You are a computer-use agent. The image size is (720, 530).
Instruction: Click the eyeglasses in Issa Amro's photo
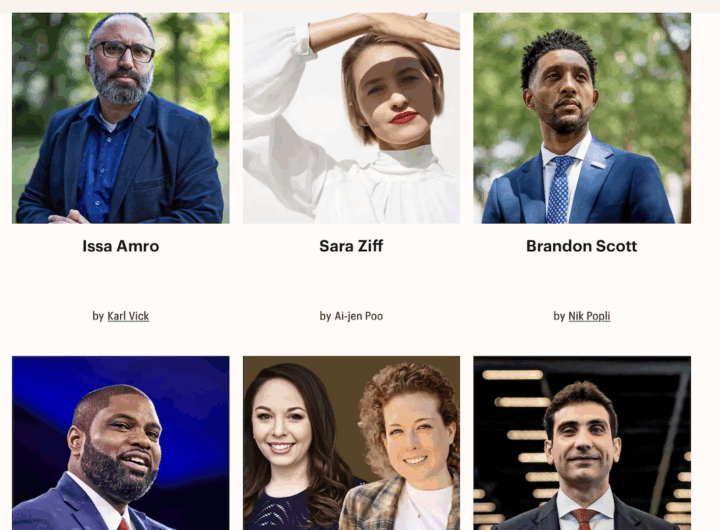tap(123, 51)
